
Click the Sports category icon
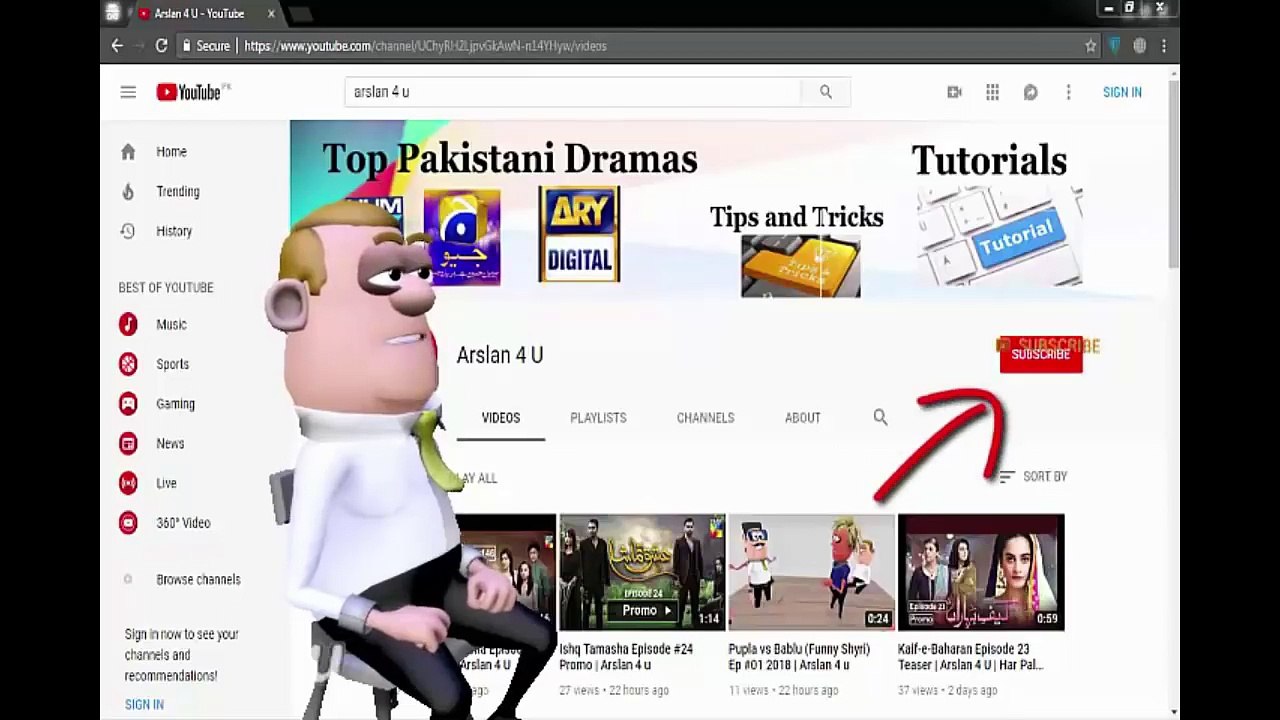pos(128,364)
